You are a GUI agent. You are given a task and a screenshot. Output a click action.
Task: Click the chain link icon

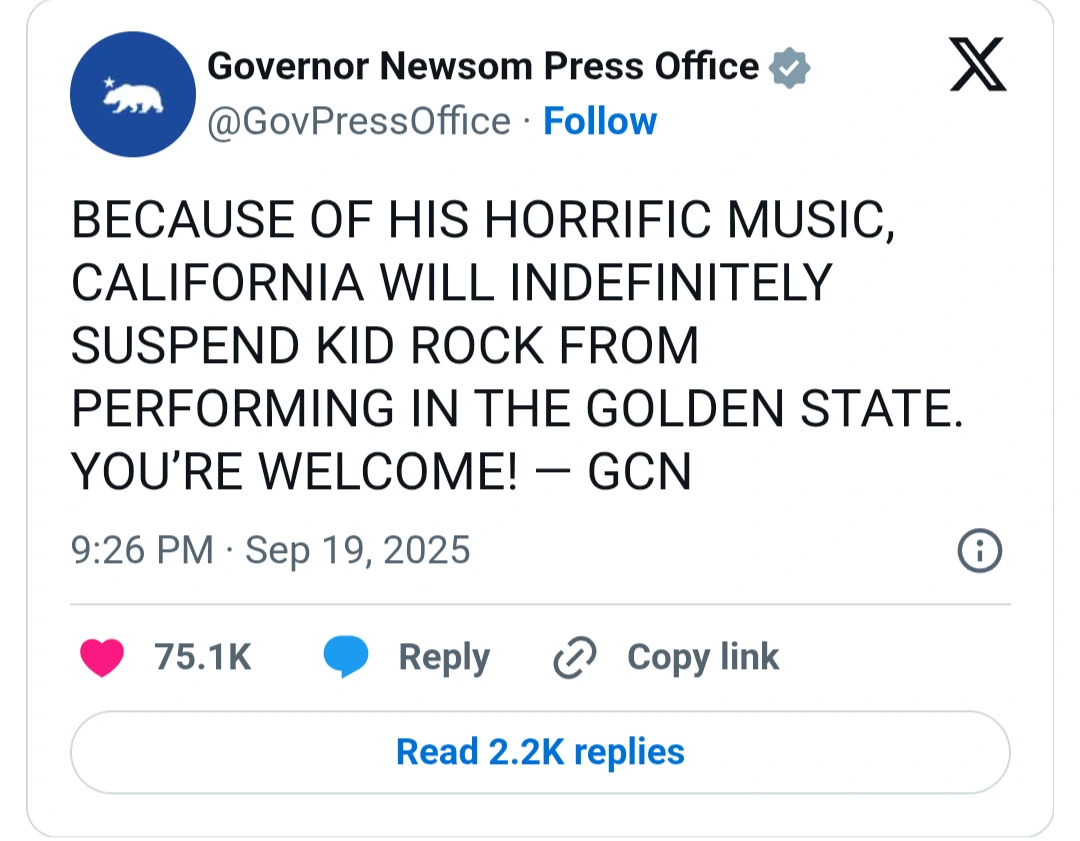[x=575, y=658]
